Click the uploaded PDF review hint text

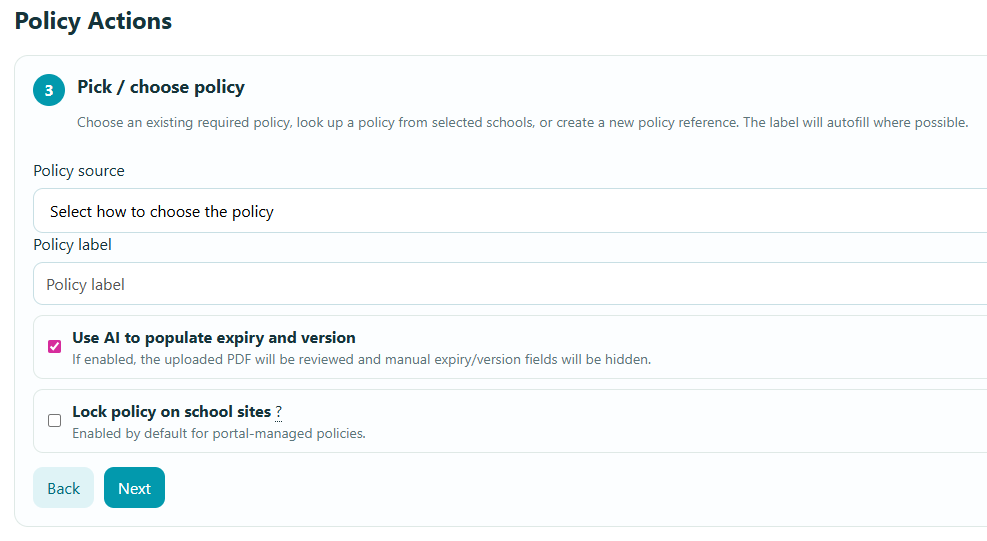click(361, 359)
